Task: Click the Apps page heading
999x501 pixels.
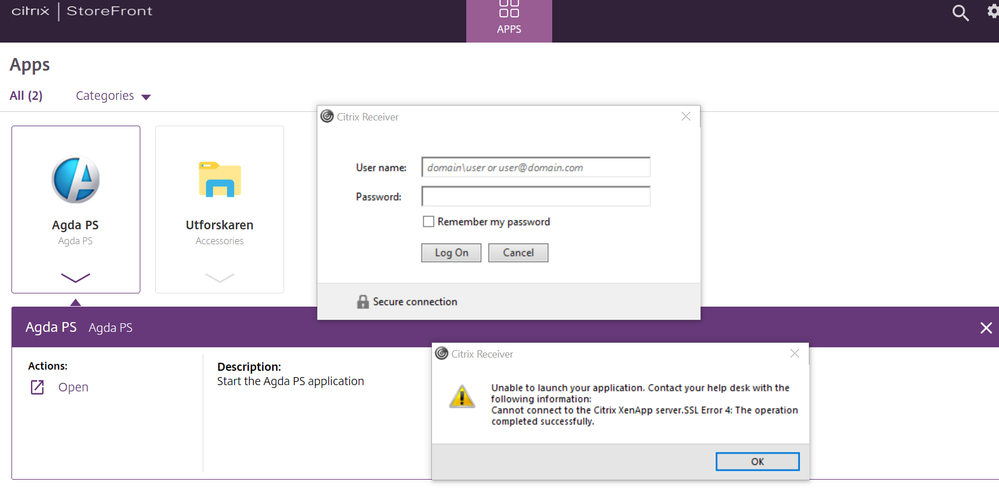Action: coord(29,65)
